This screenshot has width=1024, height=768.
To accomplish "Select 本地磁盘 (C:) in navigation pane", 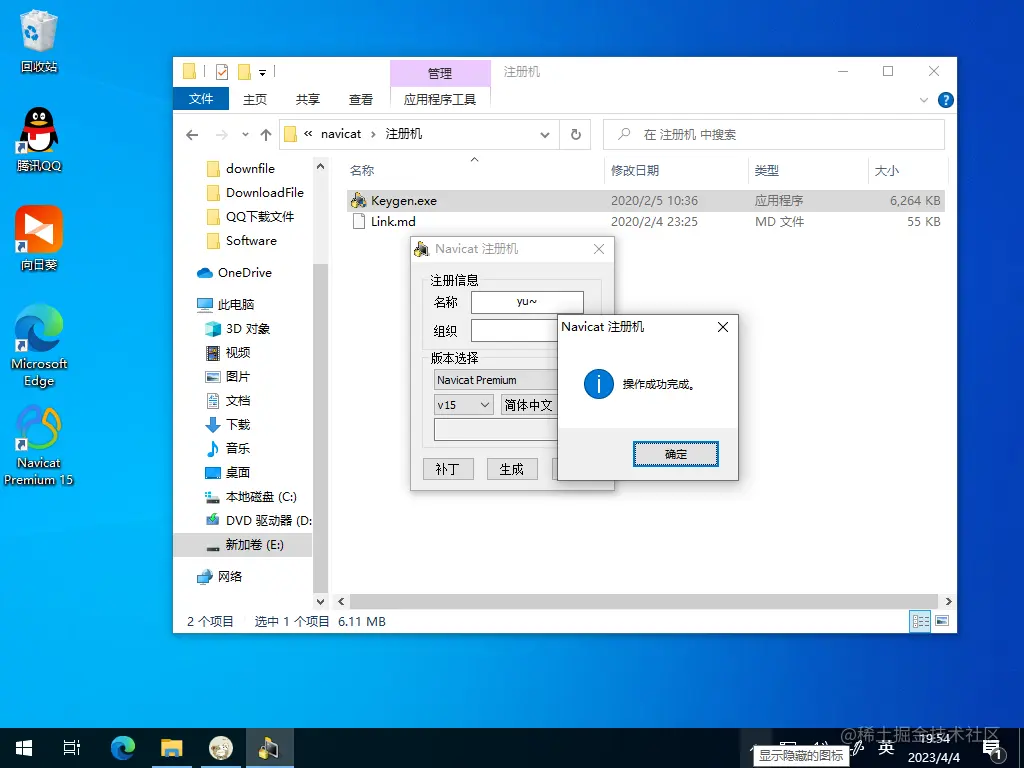I will click(x=261, y=497).
